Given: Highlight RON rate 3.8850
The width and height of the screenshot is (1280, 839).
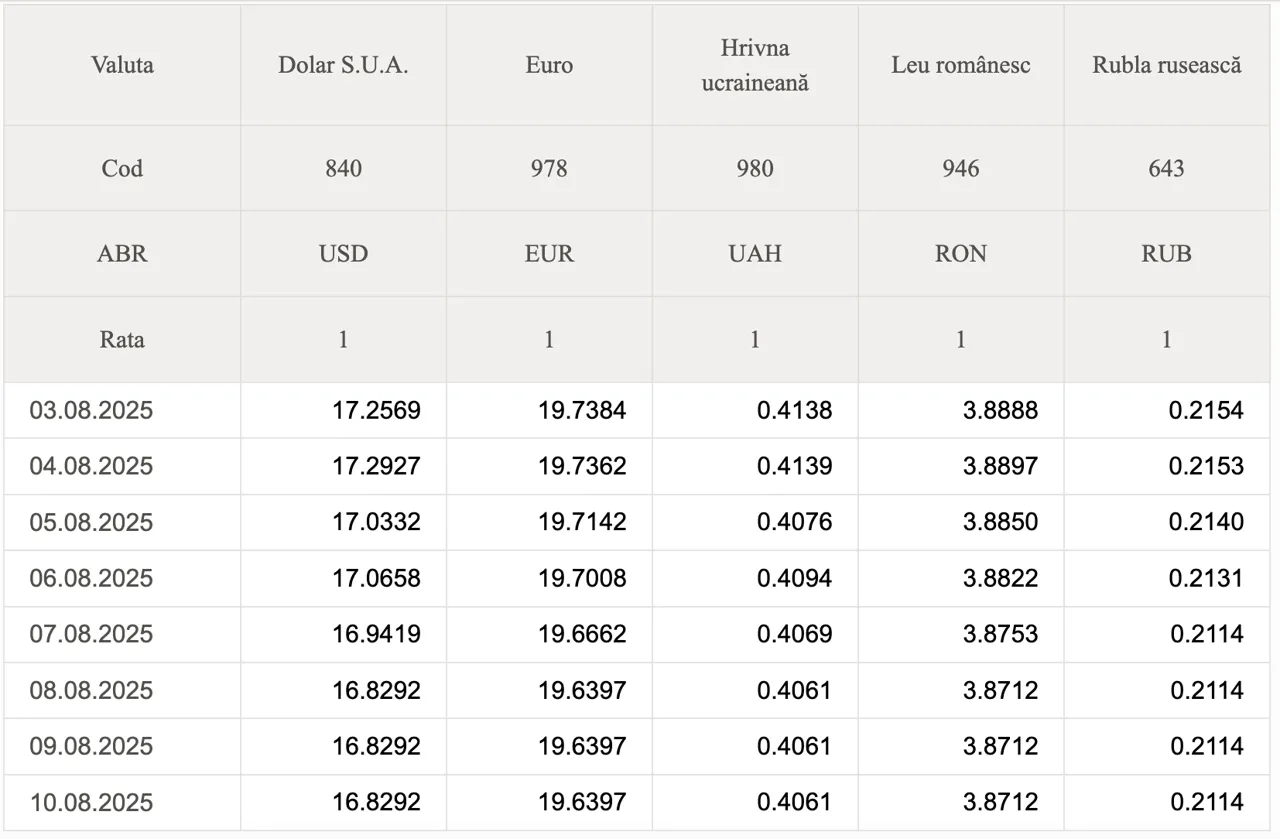Looking at the screenshot, I should [x=1000, y=522].
